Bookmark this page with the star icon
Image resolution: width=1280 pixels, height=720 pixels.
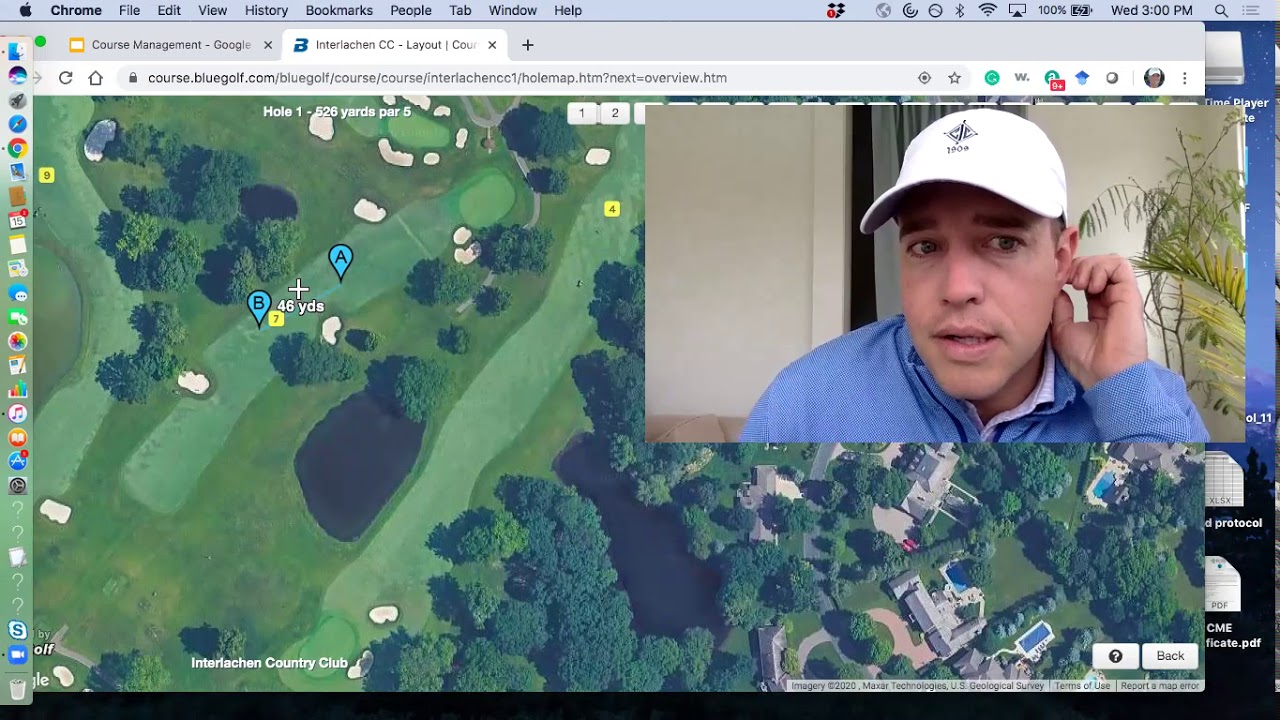click(x=954, y=78)
